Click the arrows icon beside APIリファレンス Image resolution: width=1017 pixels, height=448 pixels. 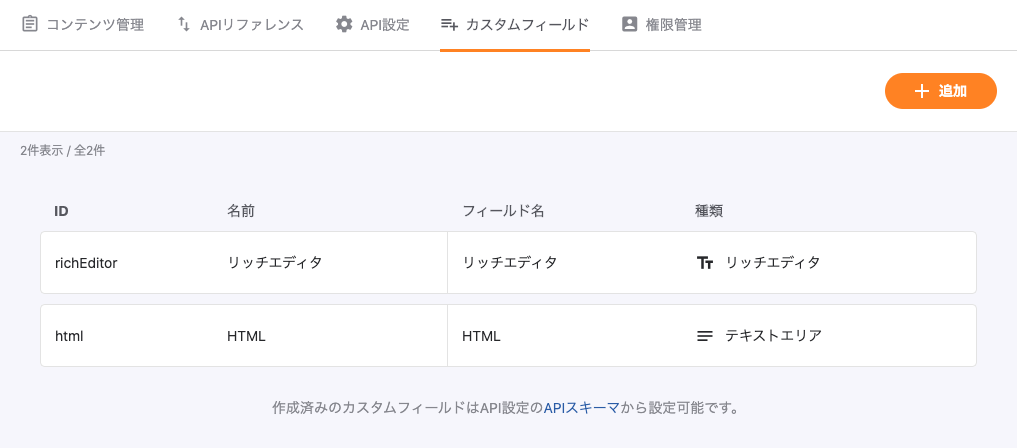point(184,24)
